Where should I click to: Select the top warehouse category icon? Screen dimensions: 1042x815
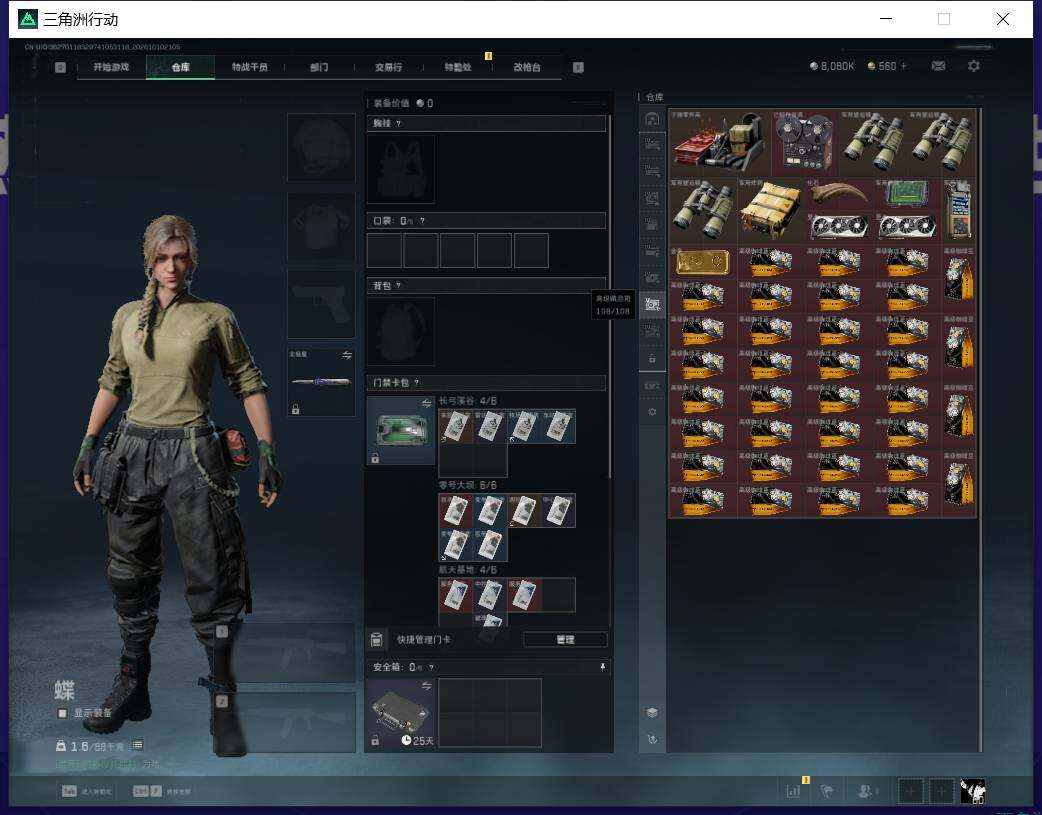(652, 119)
